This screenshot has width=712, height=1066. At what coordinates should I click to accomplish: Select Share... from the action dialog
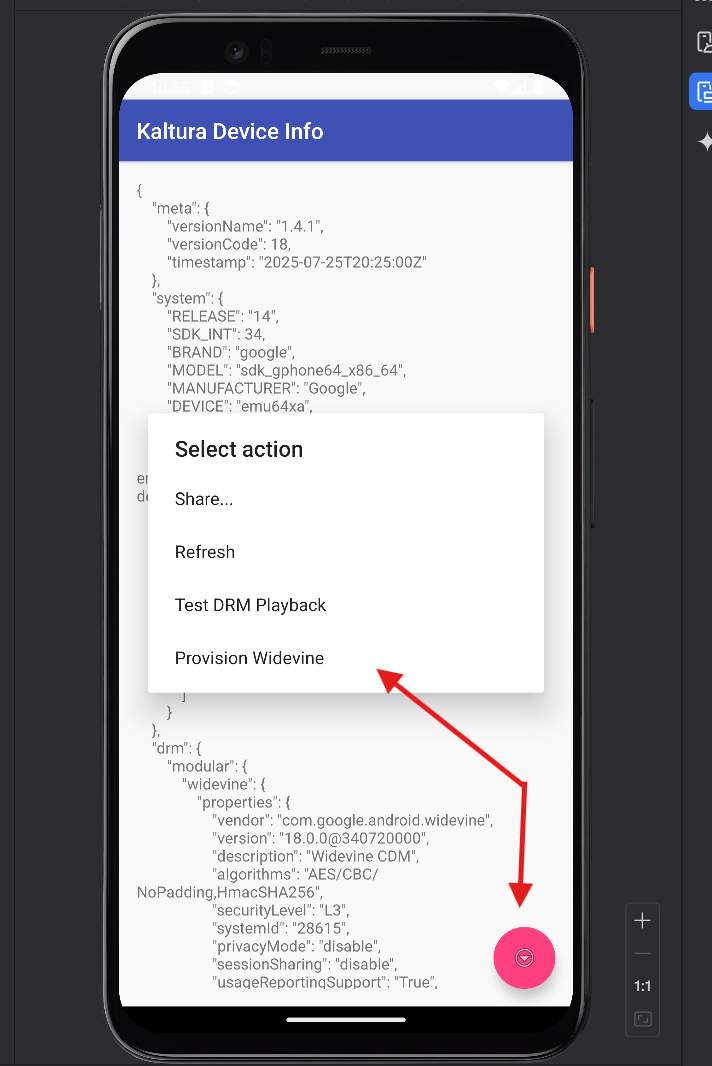[x=204, y=499]
